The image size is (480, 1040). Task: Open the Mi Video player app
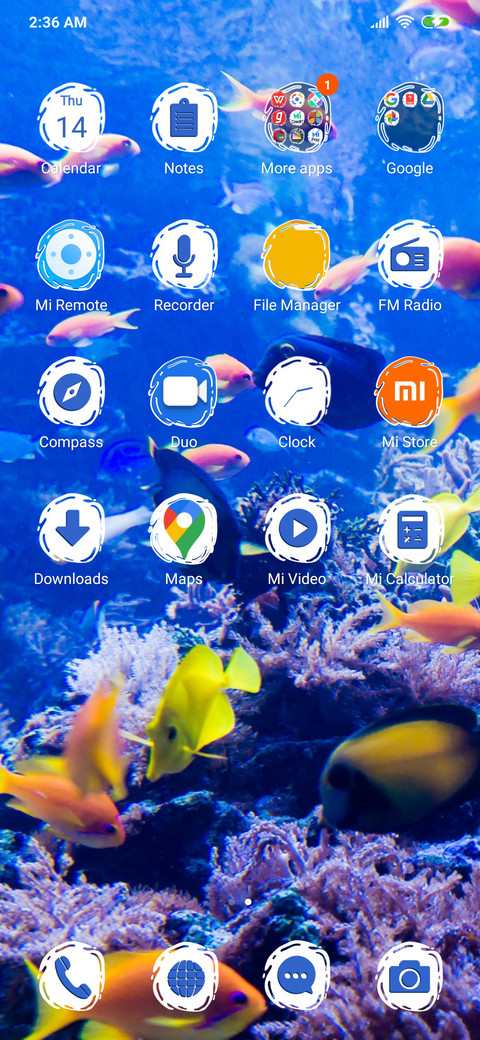pyautogui.click(x=296, y=529)
